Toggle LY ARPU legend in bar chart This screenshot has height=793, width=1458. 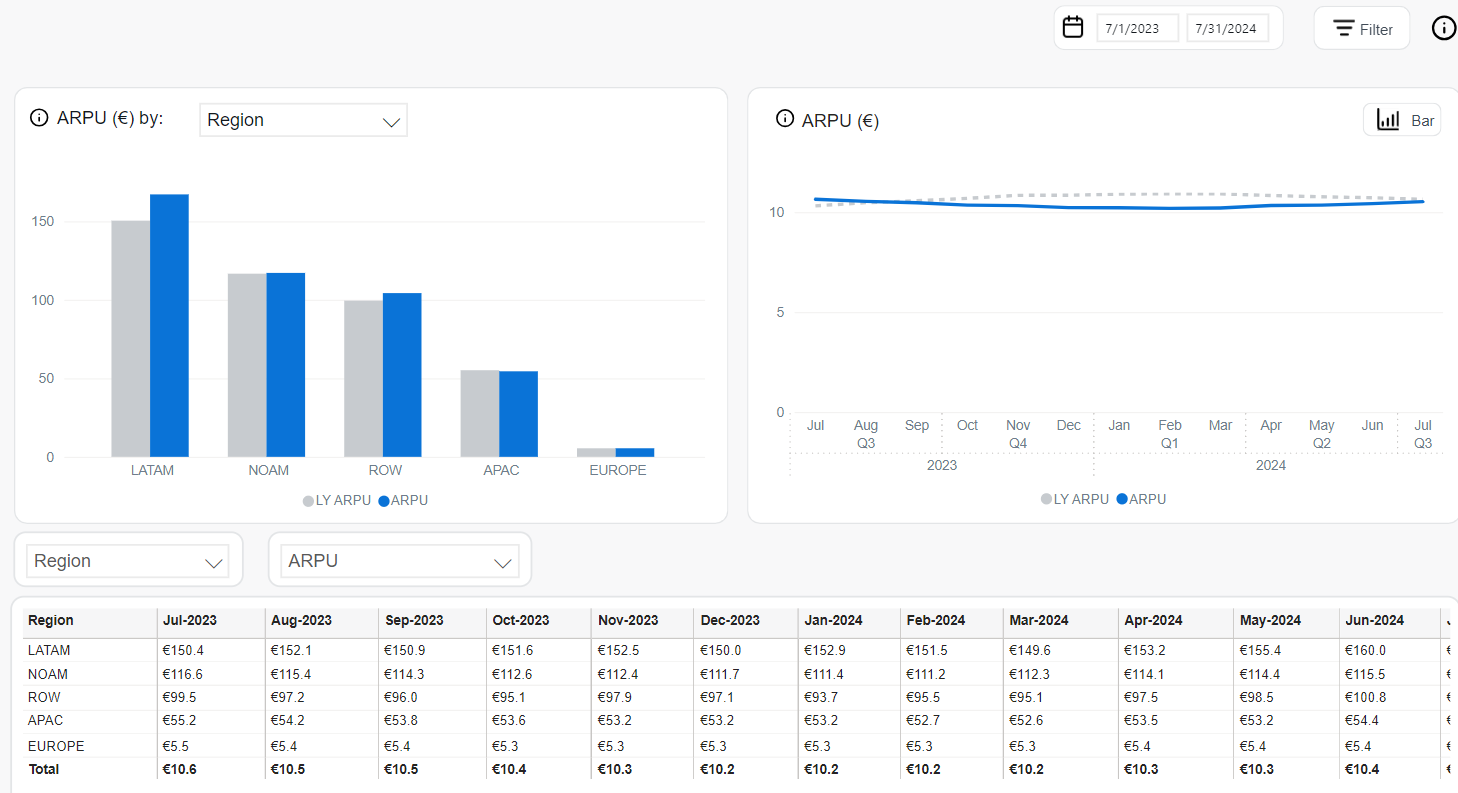click(337, 500)
